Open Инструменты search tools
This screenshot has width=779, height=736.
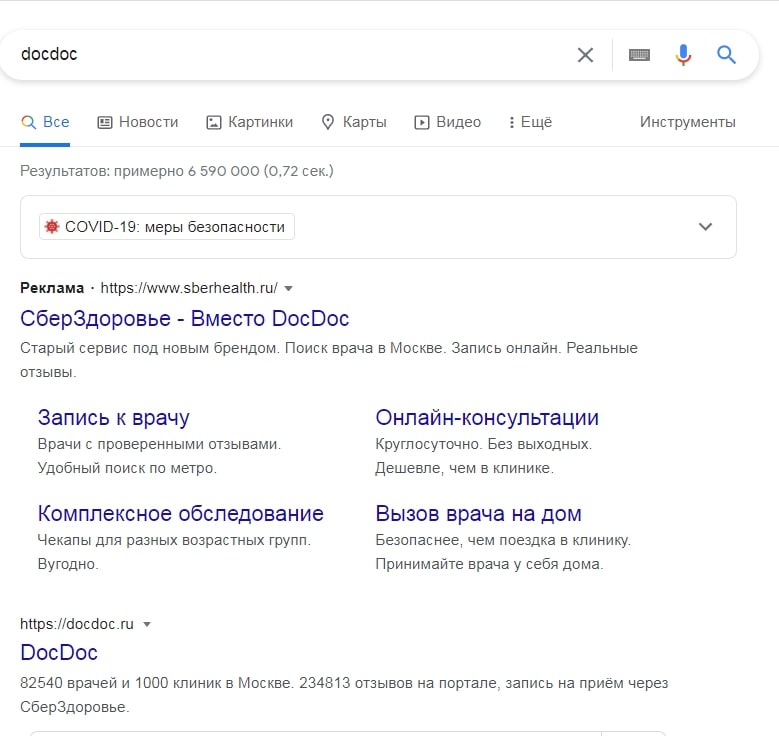pyautogui.click(x=688, y=122)
